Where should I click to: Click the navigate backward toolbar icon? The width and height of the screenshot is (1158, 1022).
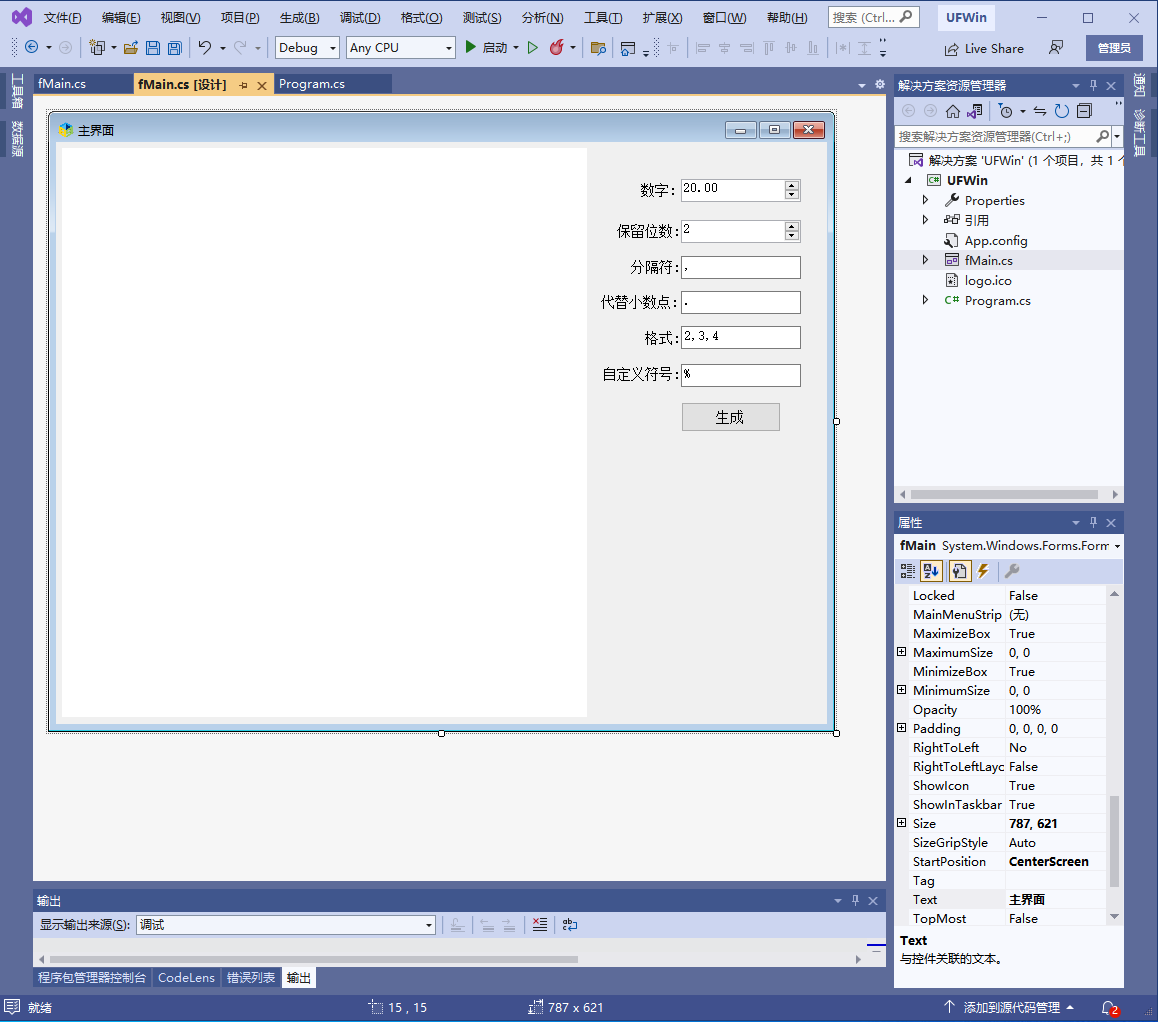[32, 47]
